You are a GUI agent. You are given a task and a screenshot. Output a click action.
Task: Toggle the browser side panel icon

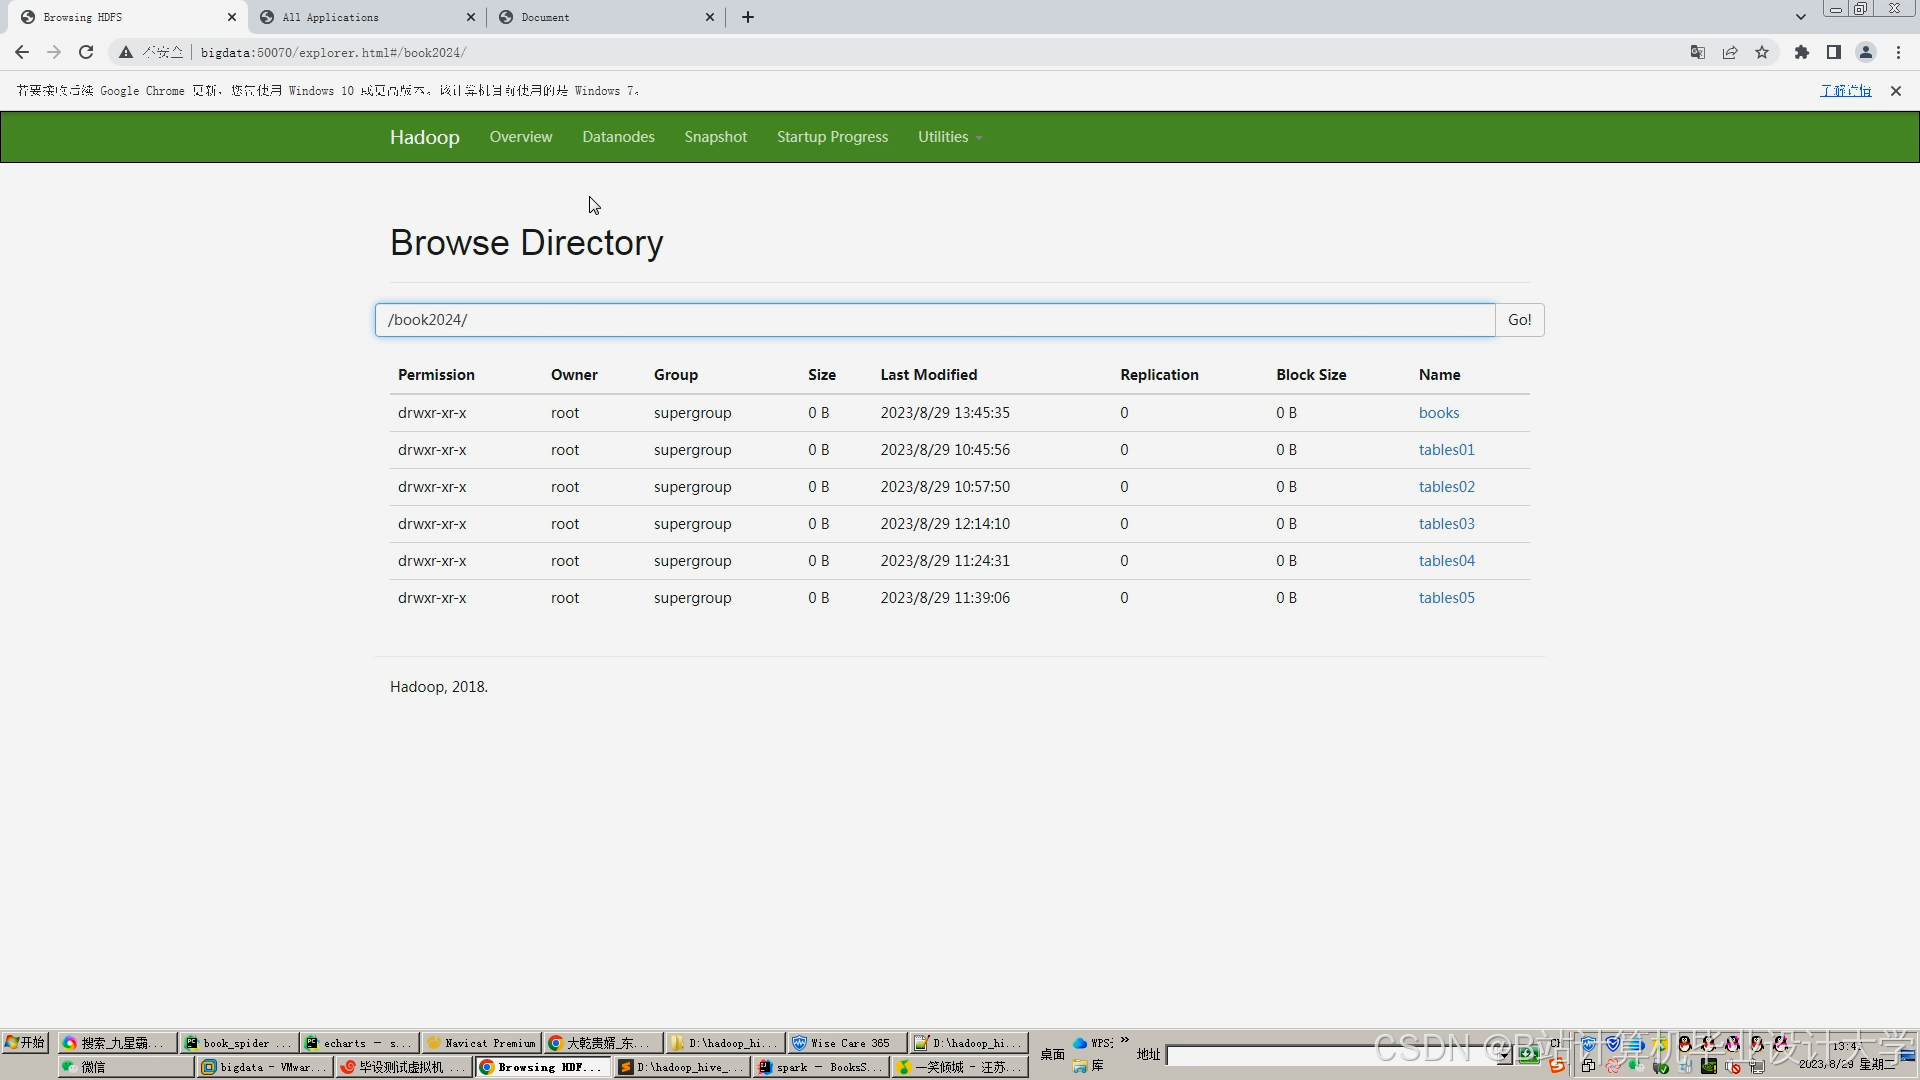[1833, 52]
